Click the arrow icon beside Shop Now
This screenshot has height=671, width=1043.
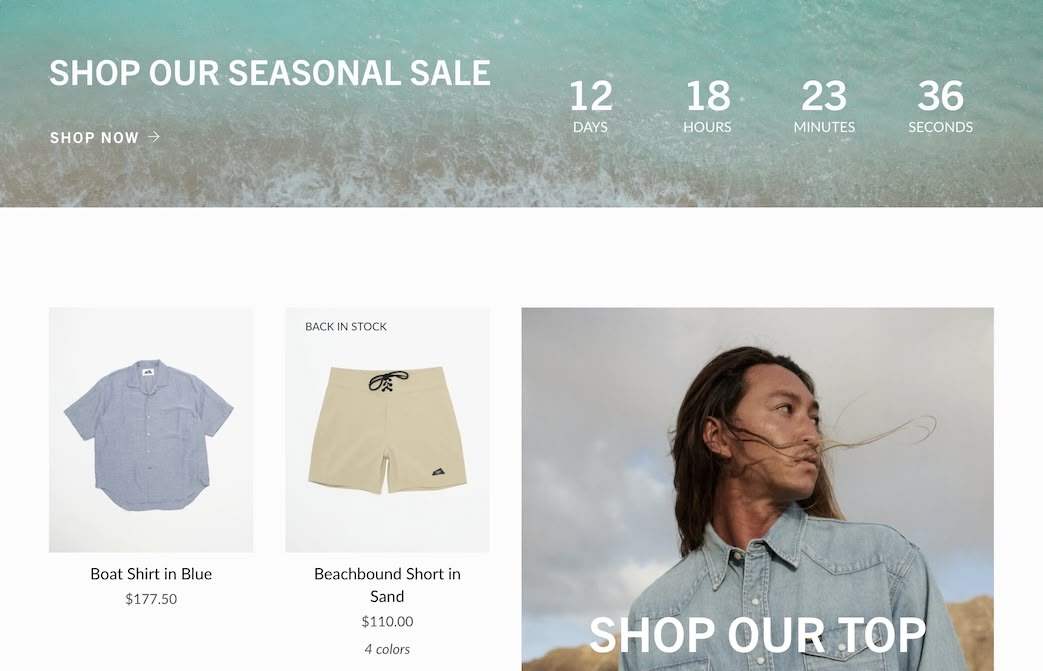pos(154,137)
